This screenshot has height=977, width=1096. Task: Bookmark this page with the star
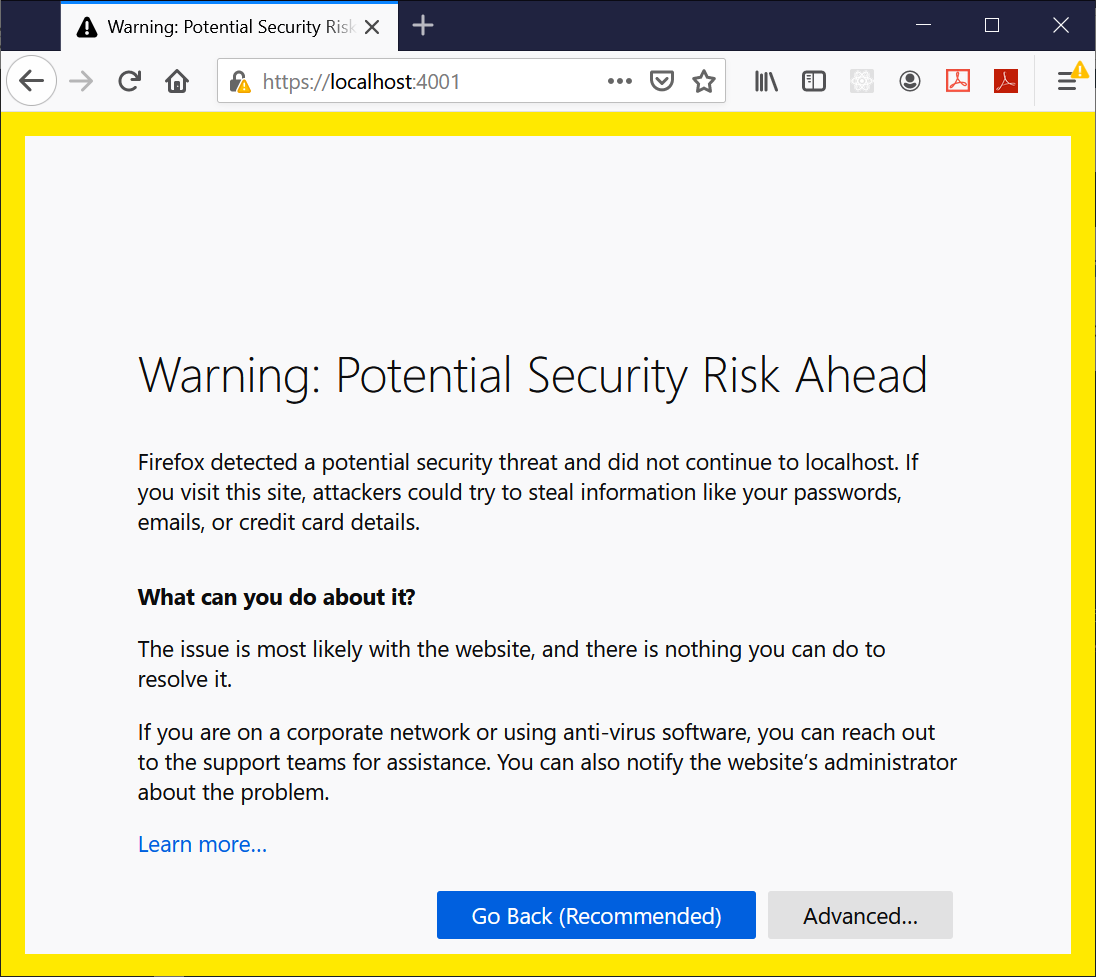pos(704,81)
